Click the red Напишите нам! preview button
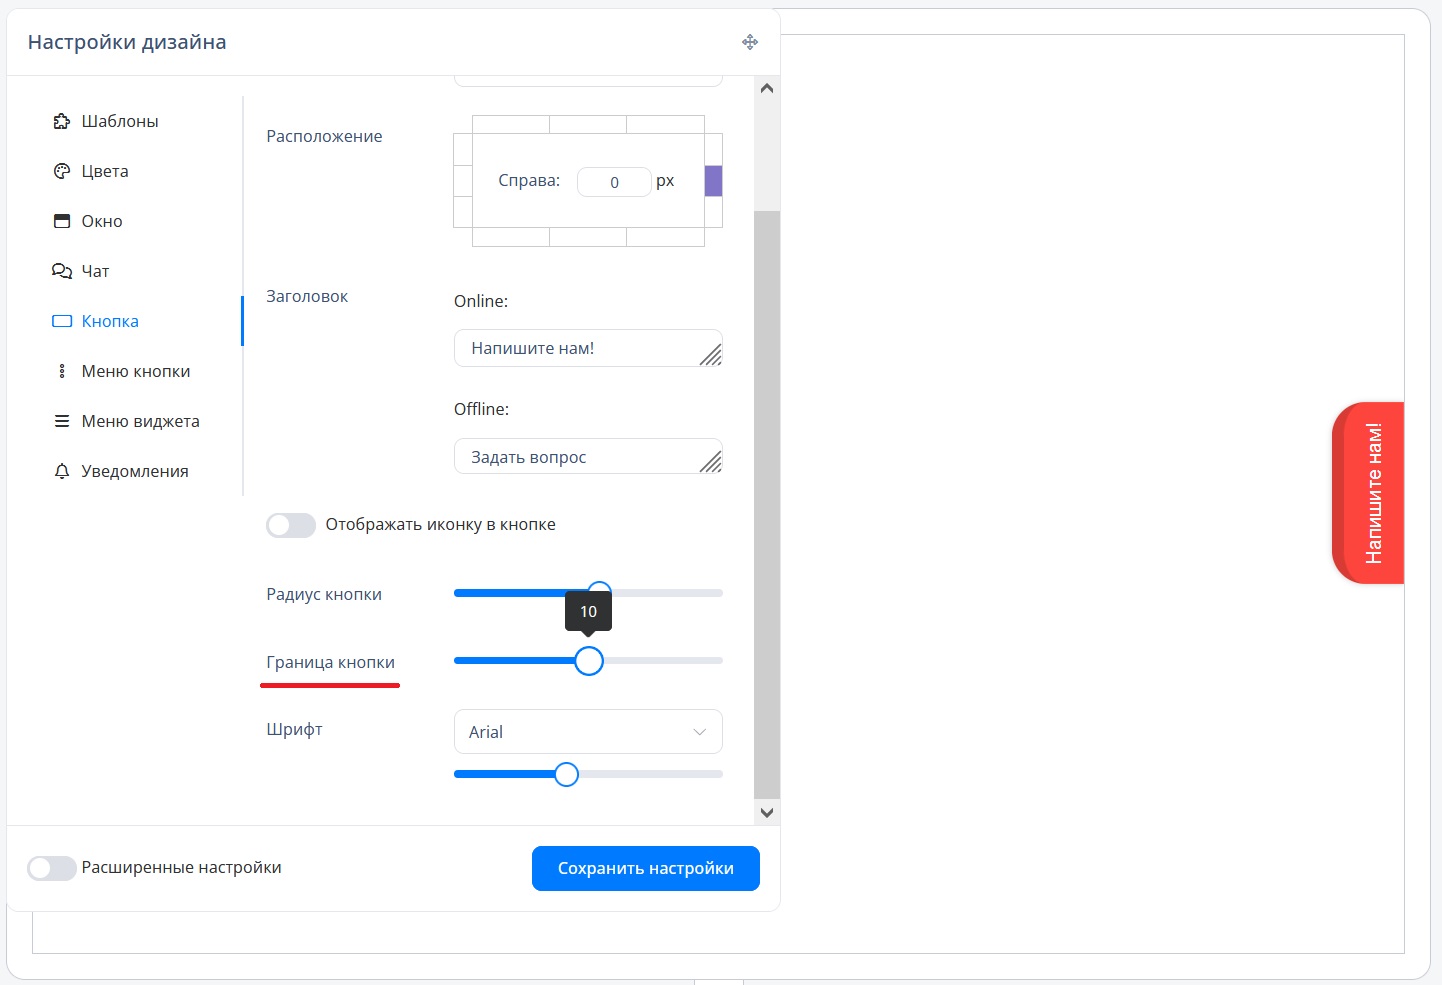This screenshot has width=1442, height=985. click(x=1369, y=493)
